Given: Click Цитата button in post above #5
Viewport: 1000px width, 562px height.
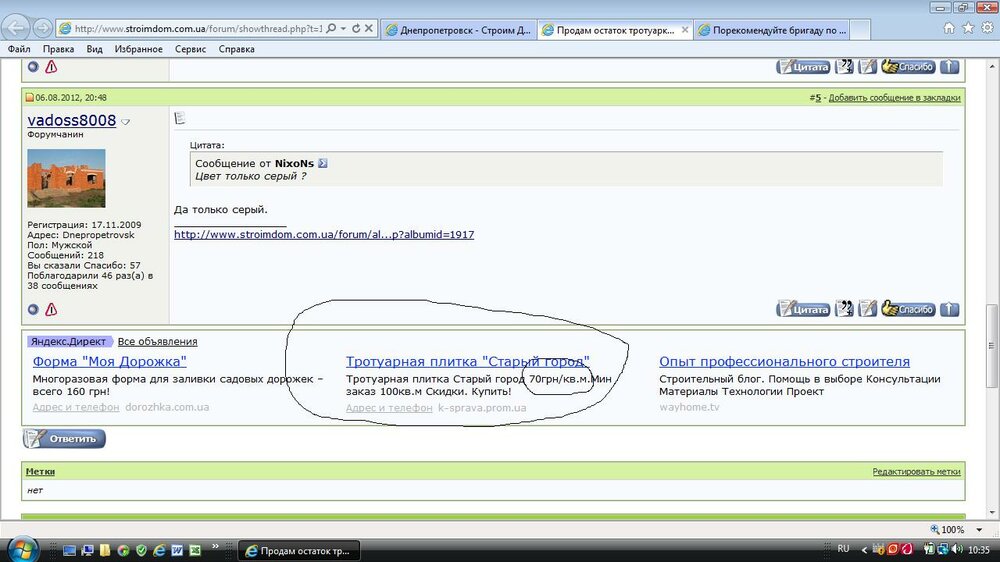Looking at the screenshot, I should pos(803,66).
